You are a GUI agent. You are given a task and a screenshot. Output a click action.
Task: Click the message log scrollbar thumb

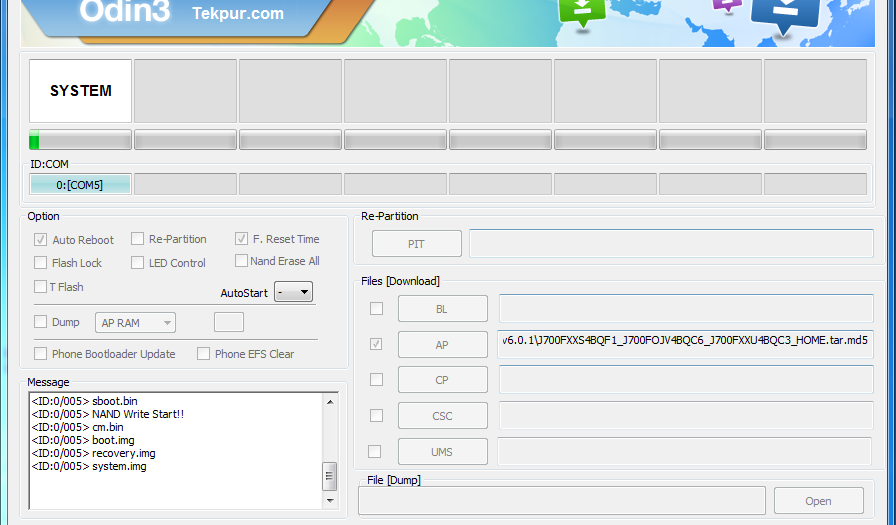(330, 476)
